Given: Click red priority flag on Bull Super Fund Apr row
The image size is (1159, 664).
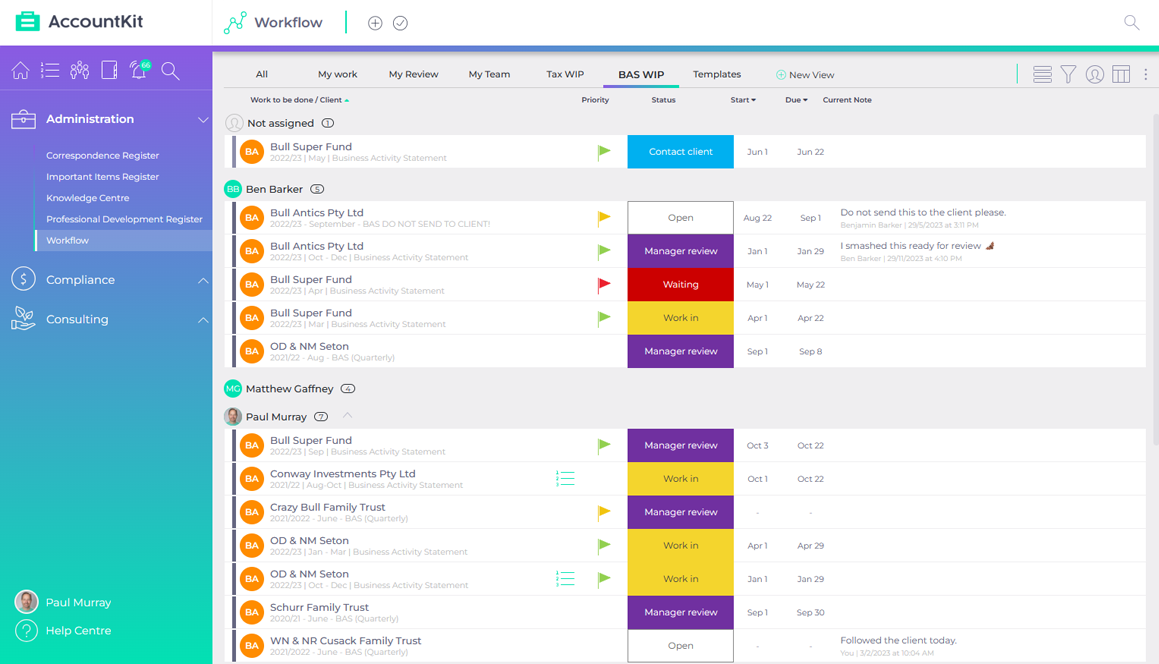Looking at the screenshot, I should click(x=604, y=285).
